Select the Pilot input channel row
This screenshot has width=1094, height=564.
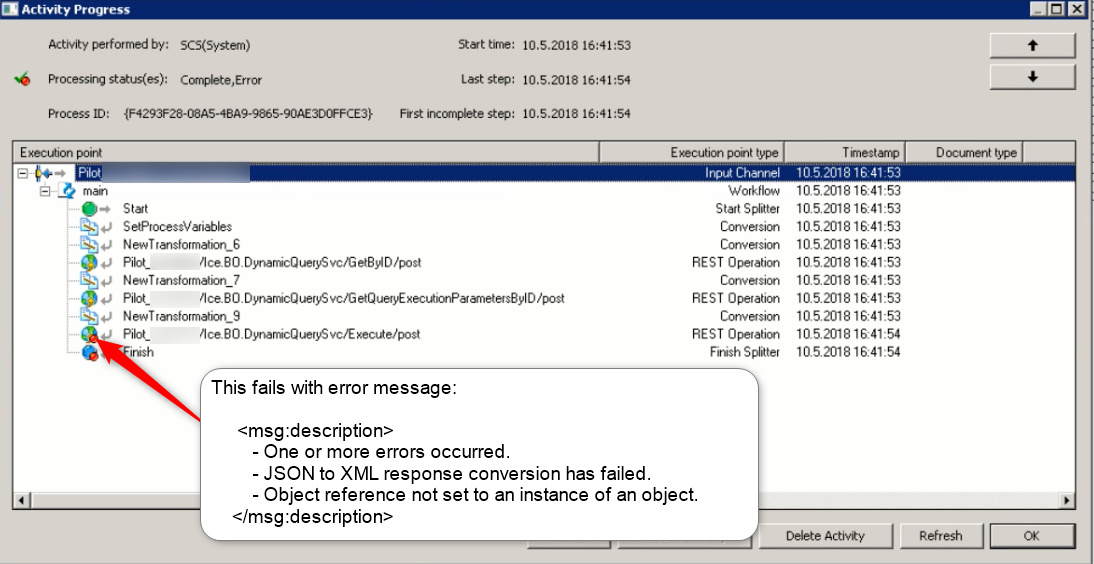pyautogui.click(x=544, y=172)
